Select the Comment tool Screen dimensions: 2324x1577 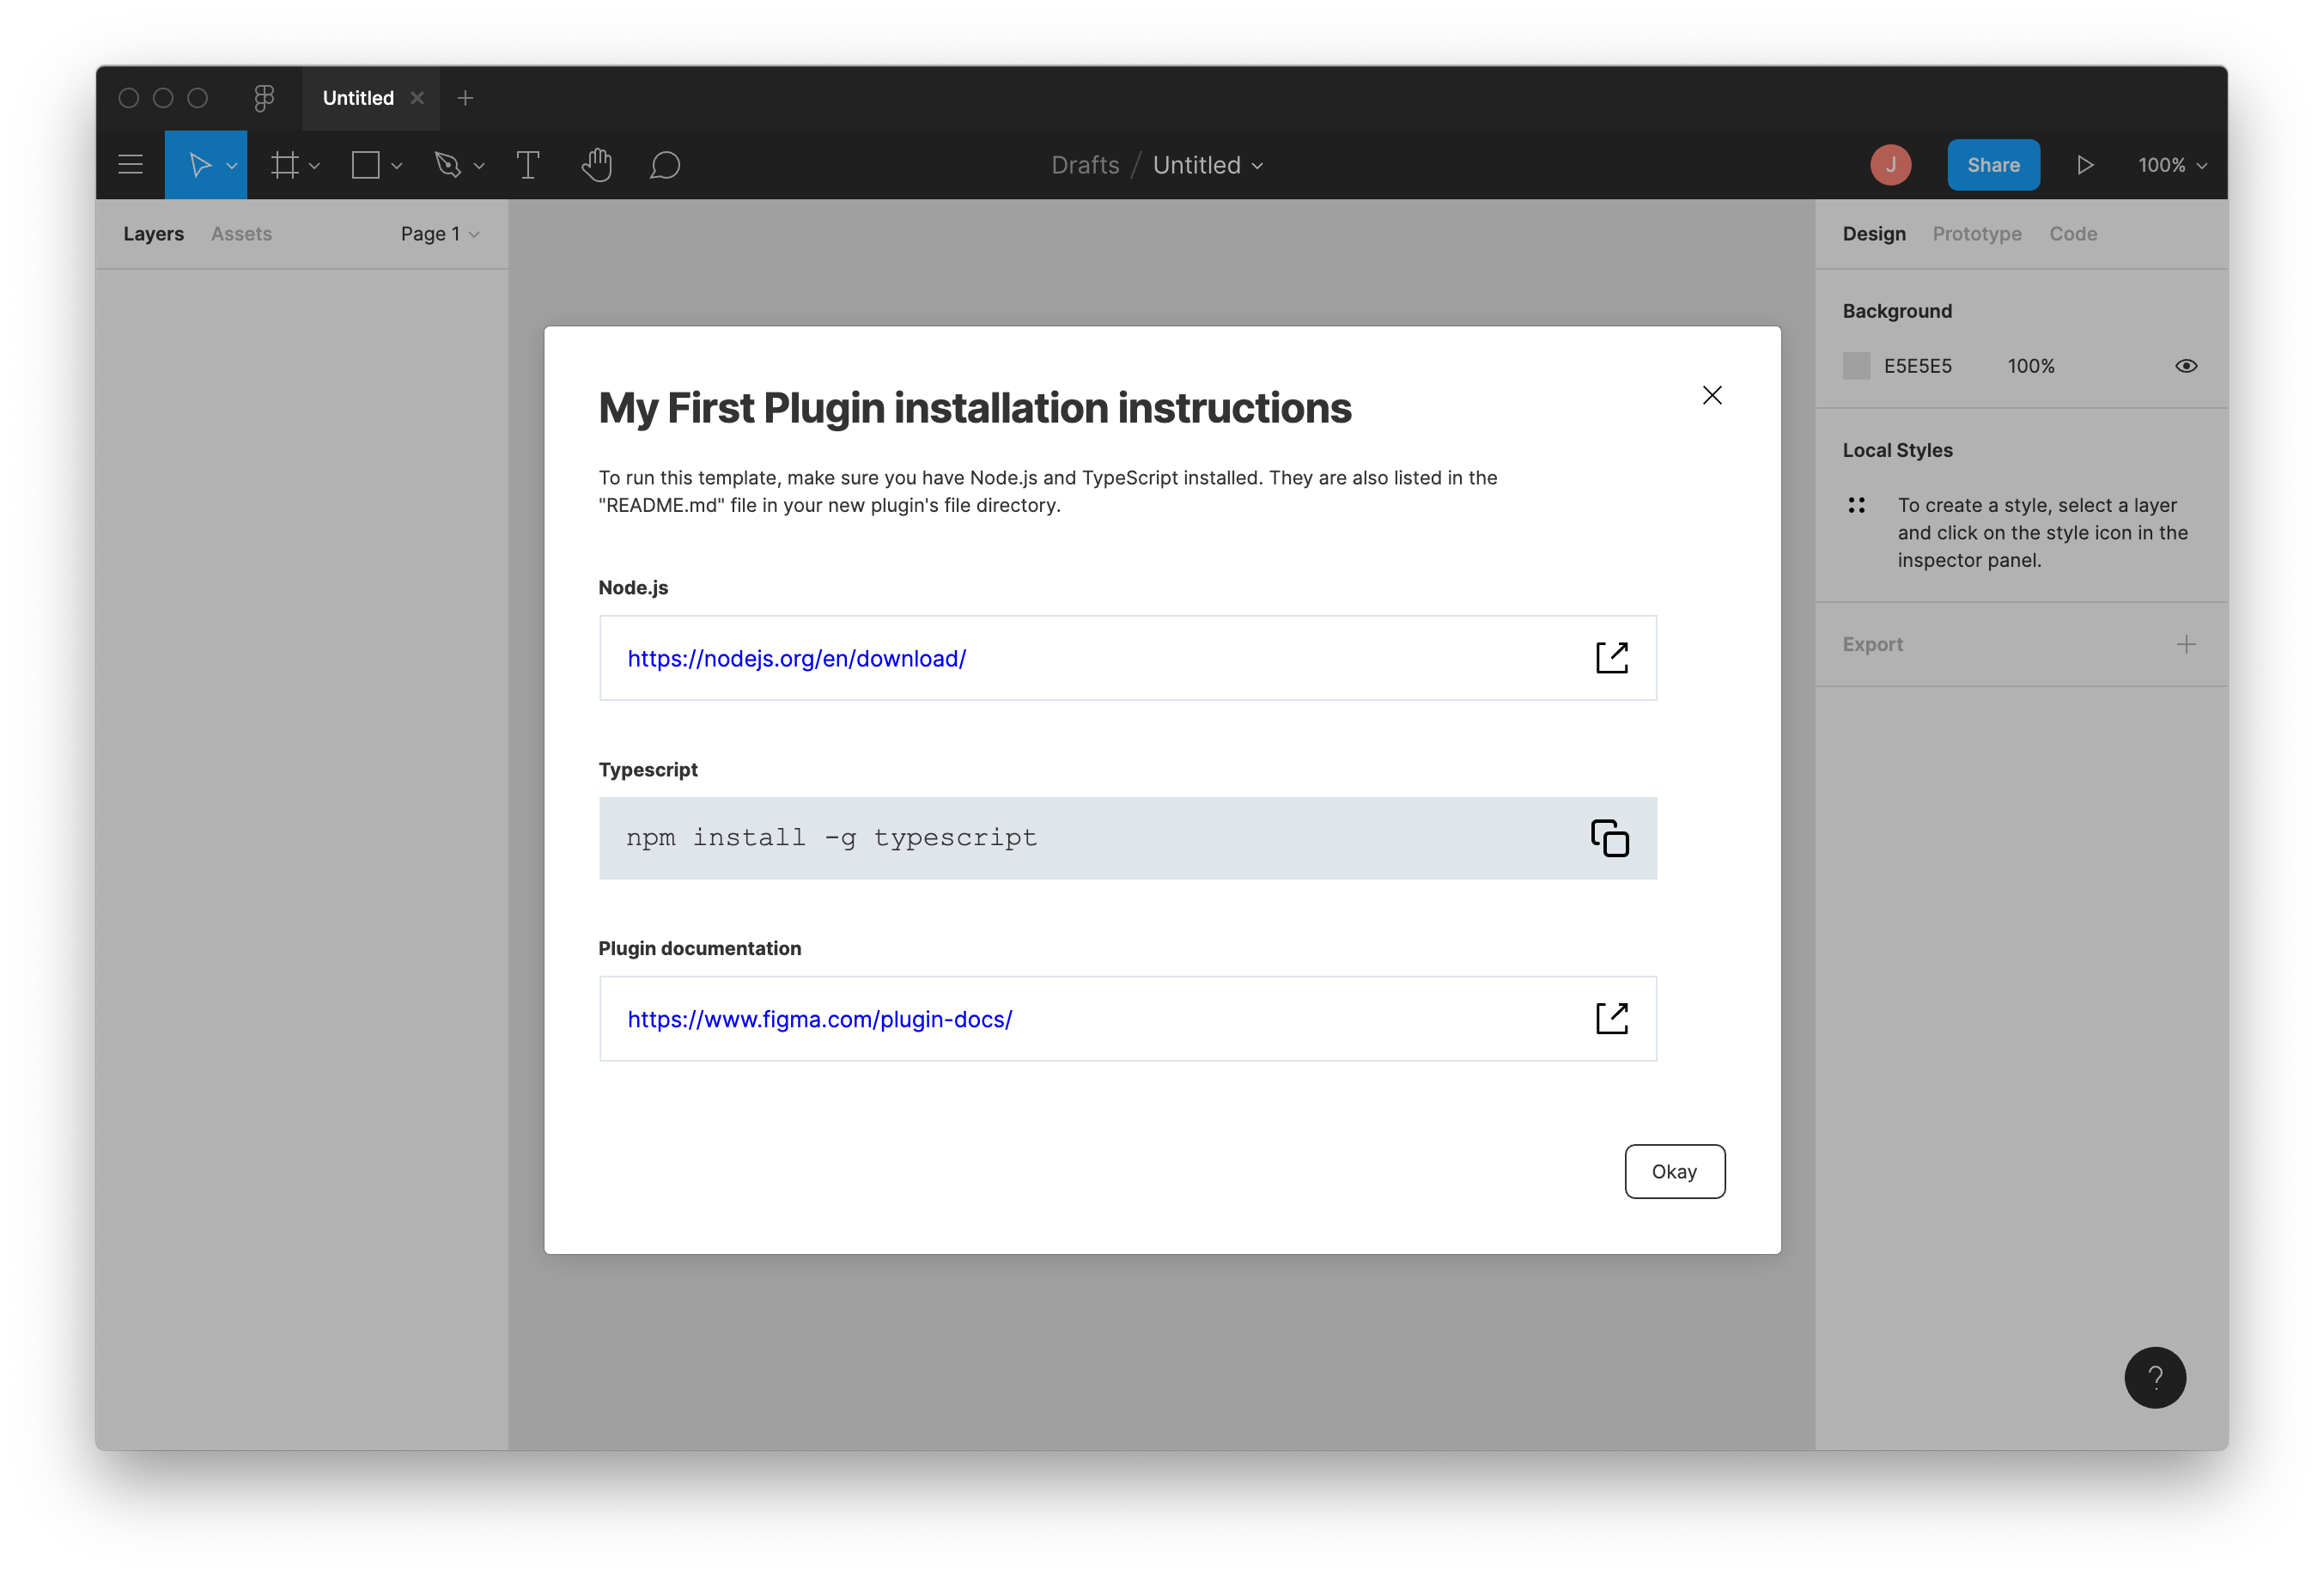point(665,165)
